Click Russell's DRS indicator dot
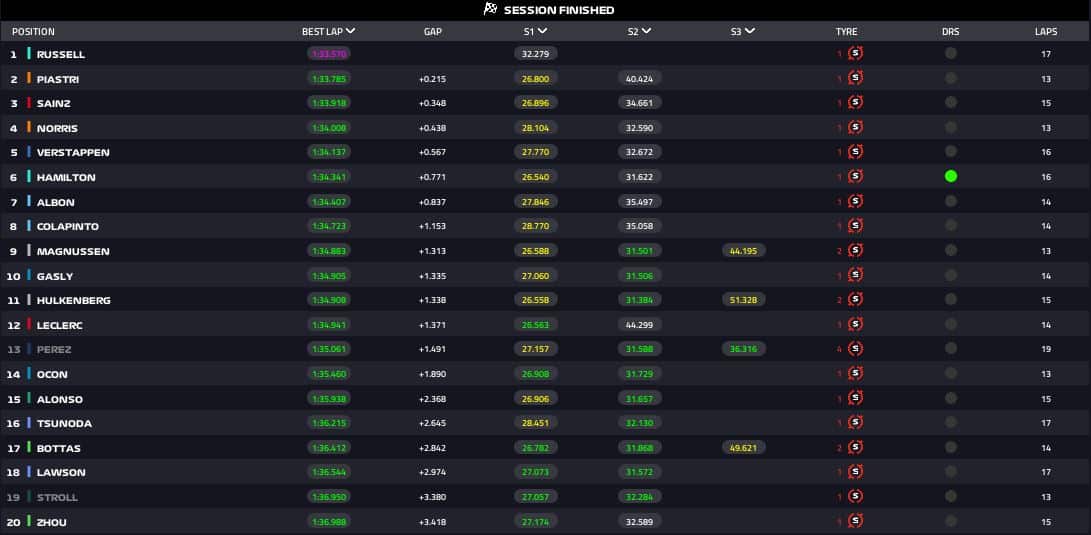The image size is (1091, 535). coord(950,54)
